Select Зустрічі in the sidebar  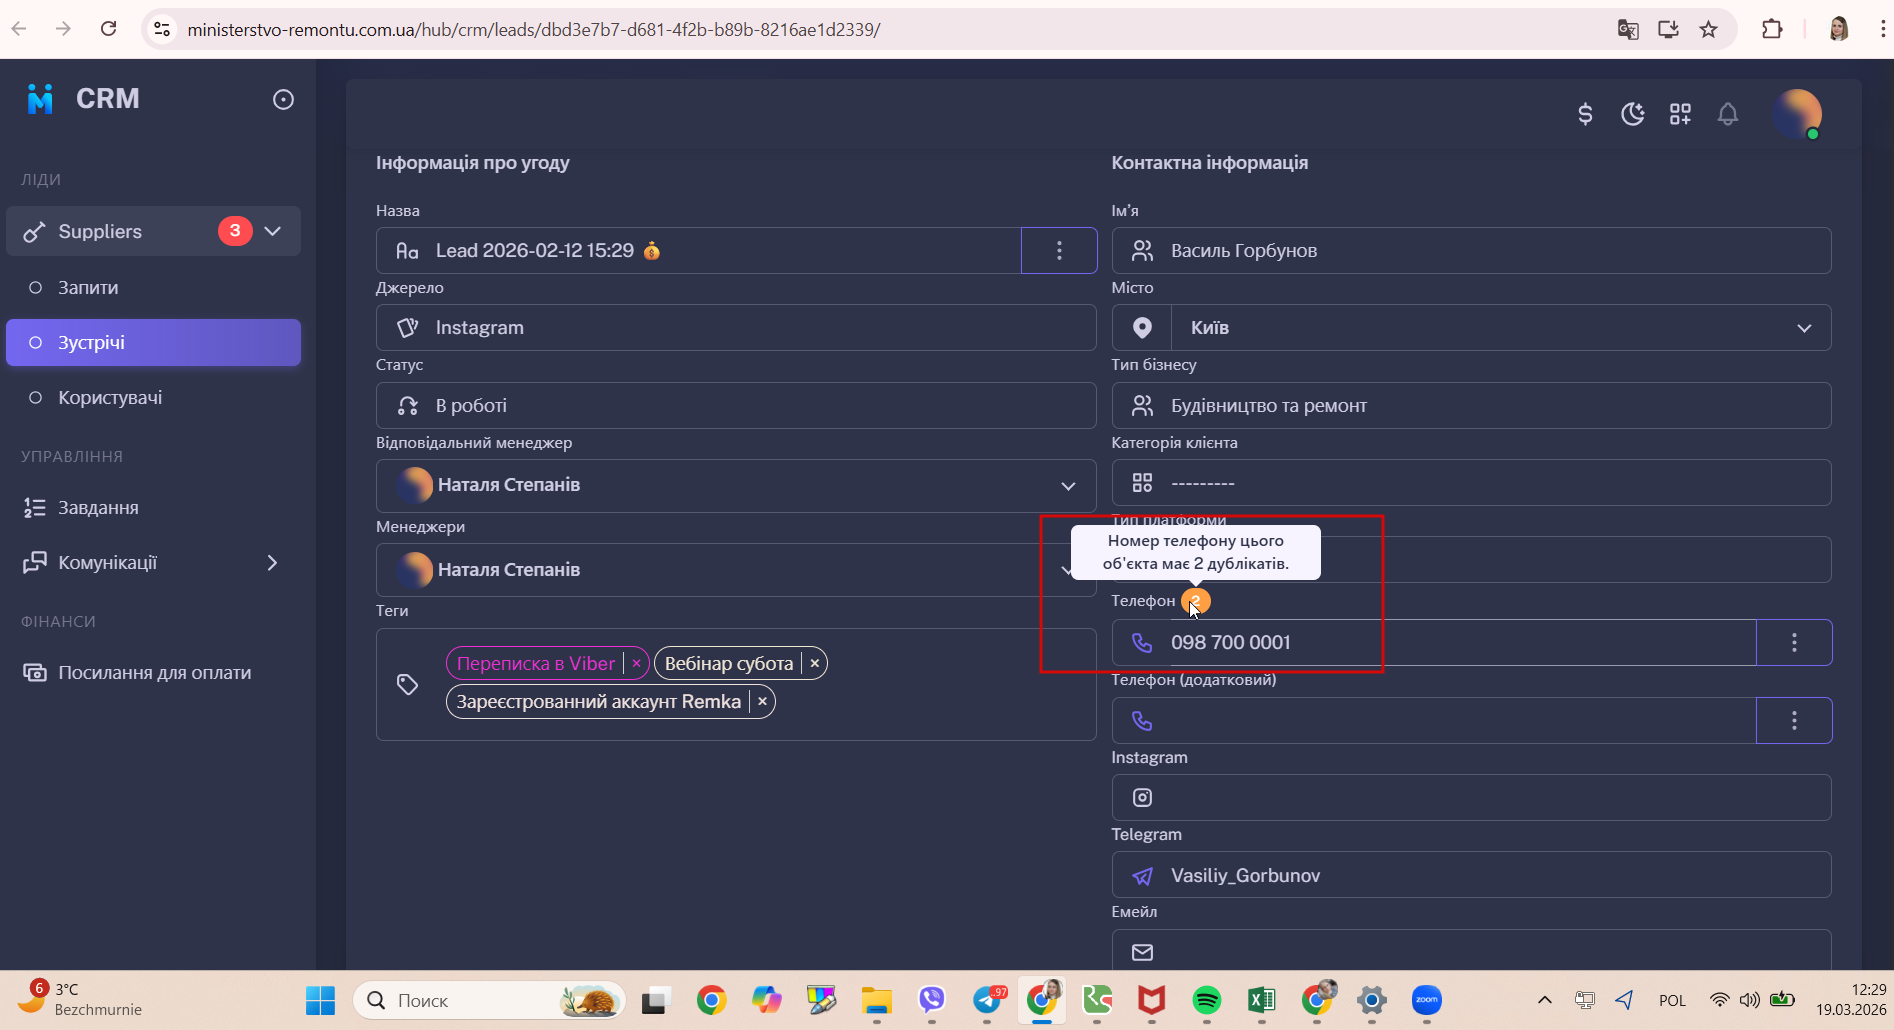pyautogui.click(x=153, y=342)
